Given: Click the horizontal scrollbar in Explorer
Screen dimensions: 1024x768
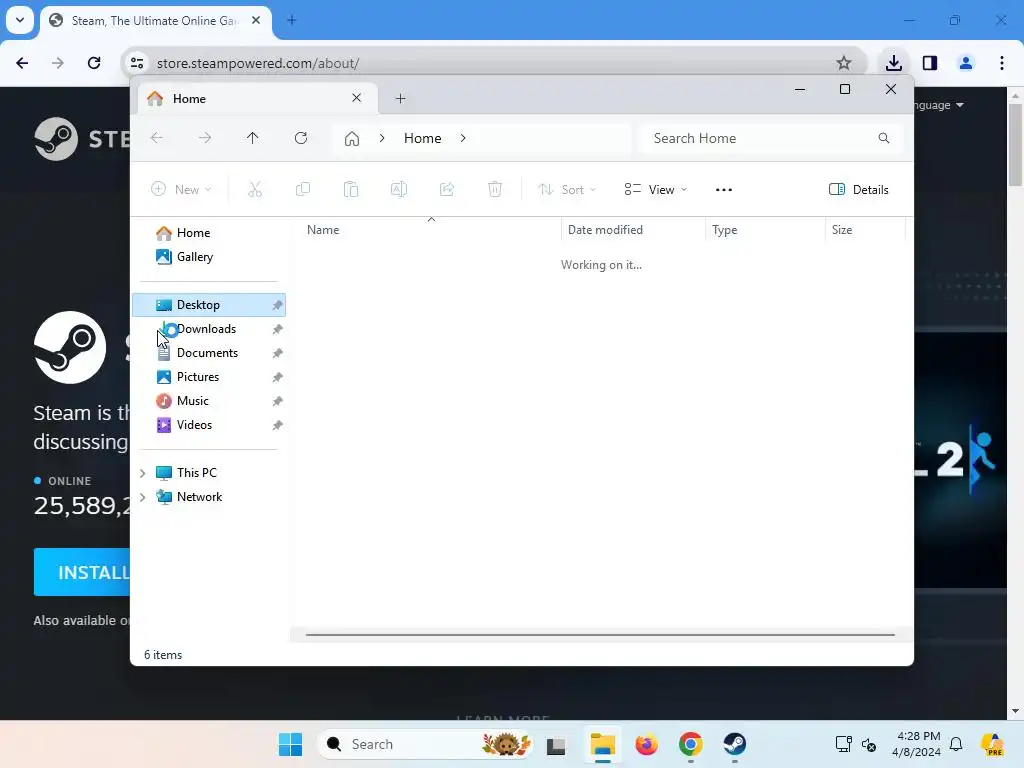Looking at the screenshot, I should tap(600, 634).
